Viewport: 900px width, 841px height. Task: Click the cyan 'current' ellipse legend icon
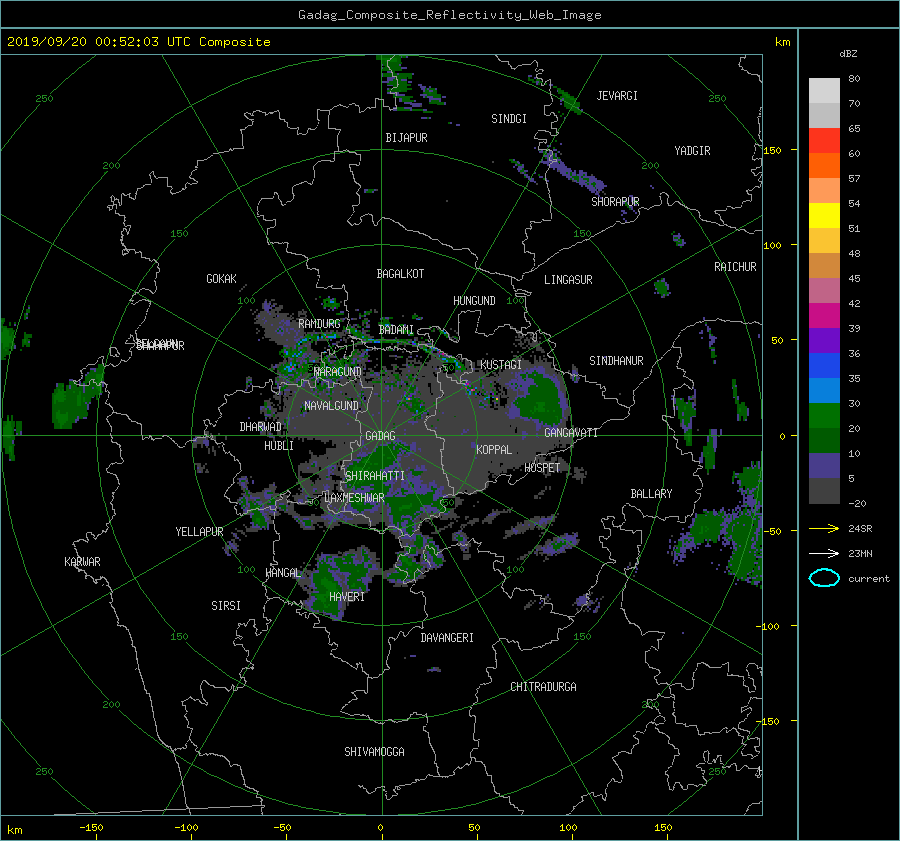point(824,578)
